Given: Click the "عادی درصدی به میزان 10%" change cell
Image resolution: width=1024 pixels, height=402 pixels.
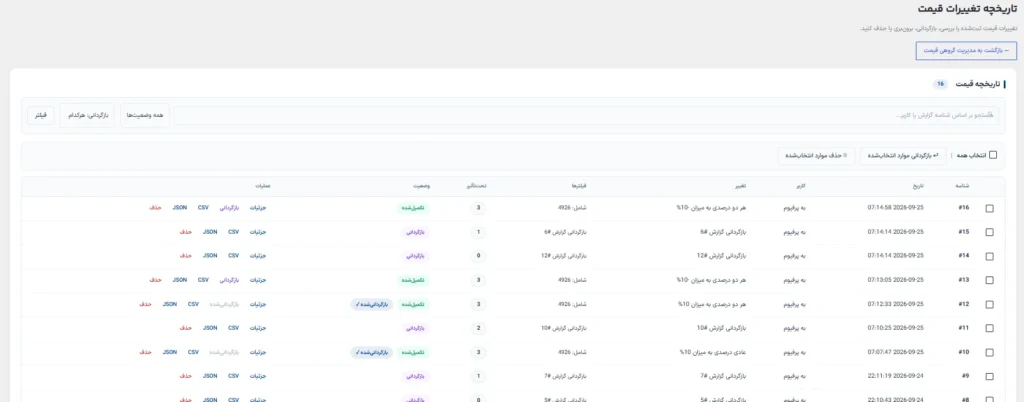Looking at the screenshot, I should (x=712, y=352).
